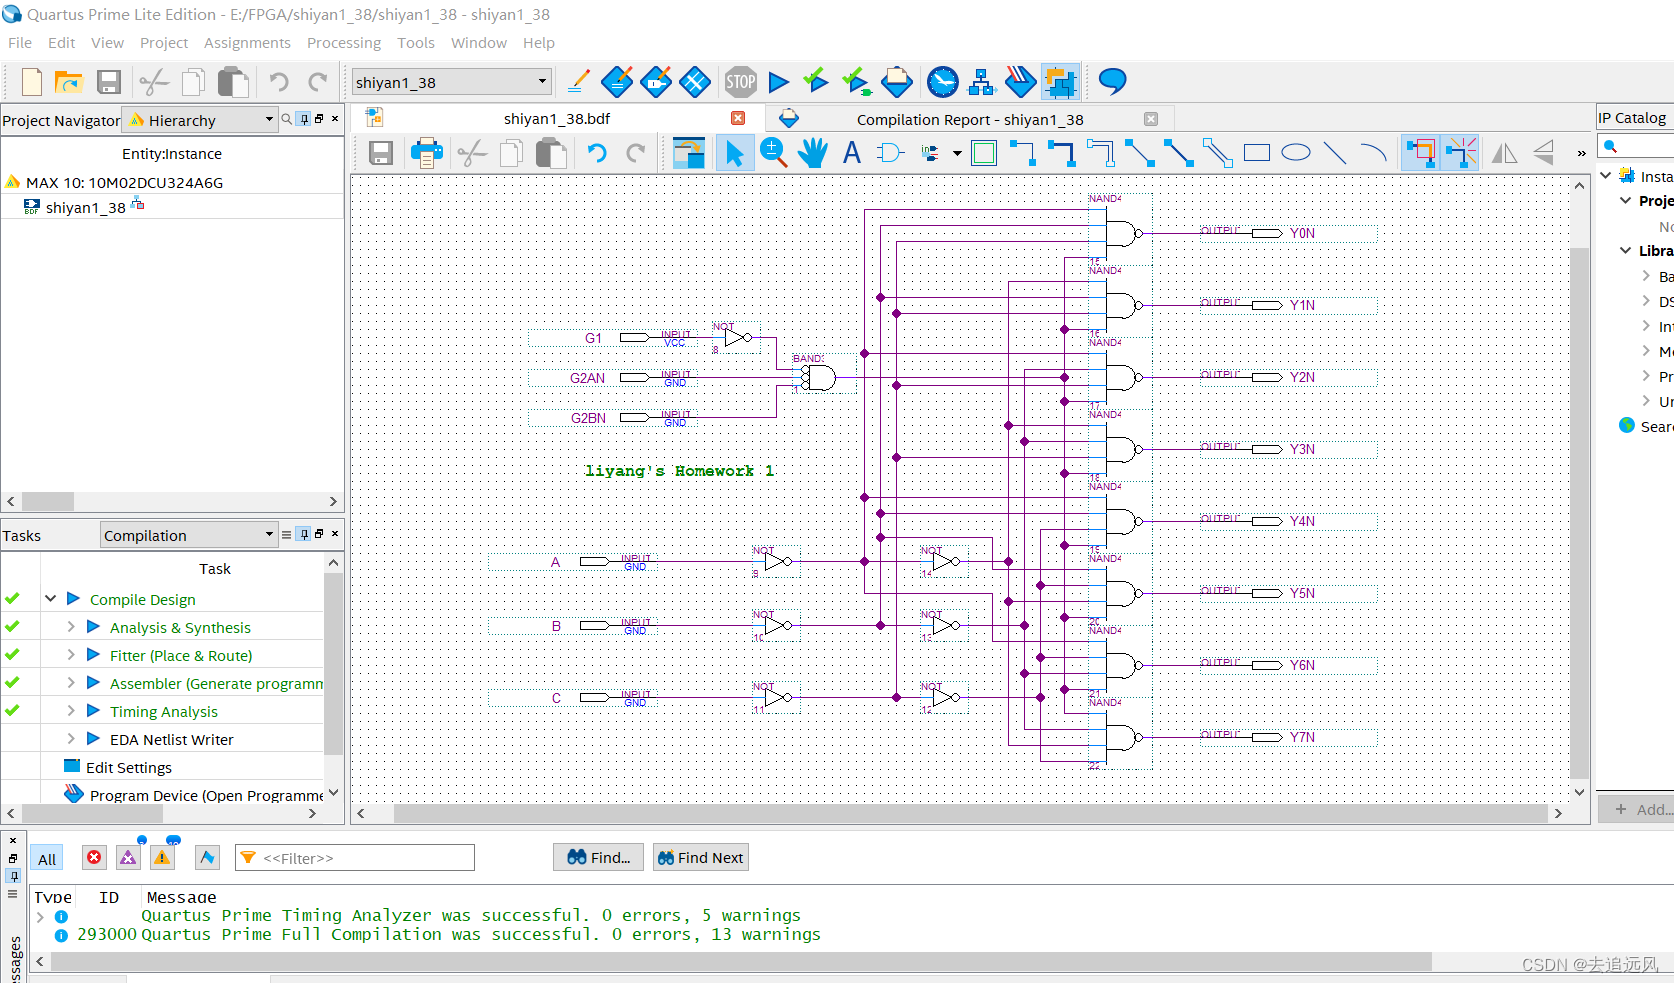Click the Find Next button
The image size is (1674, 983).
(700, 858)
